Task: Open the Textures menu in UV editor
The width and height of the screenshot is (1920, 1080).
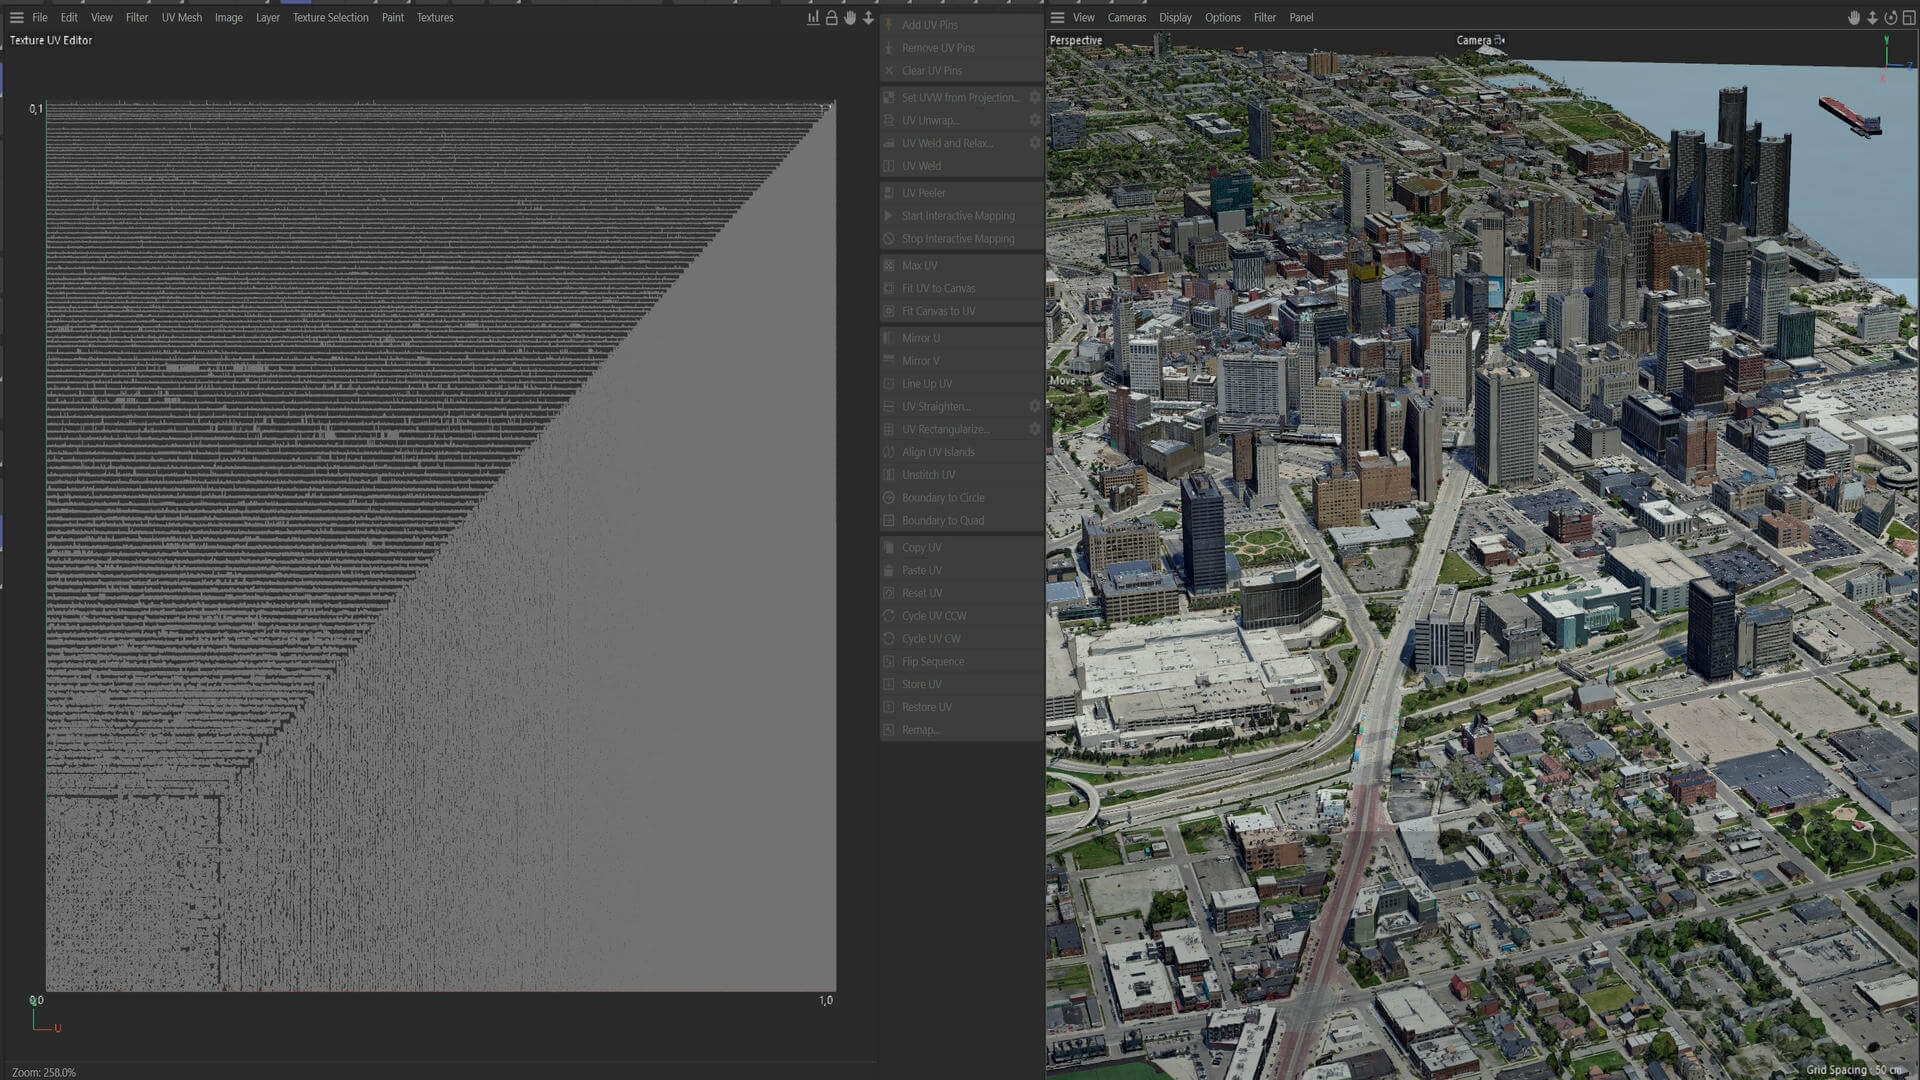Action: coord(435,18)
